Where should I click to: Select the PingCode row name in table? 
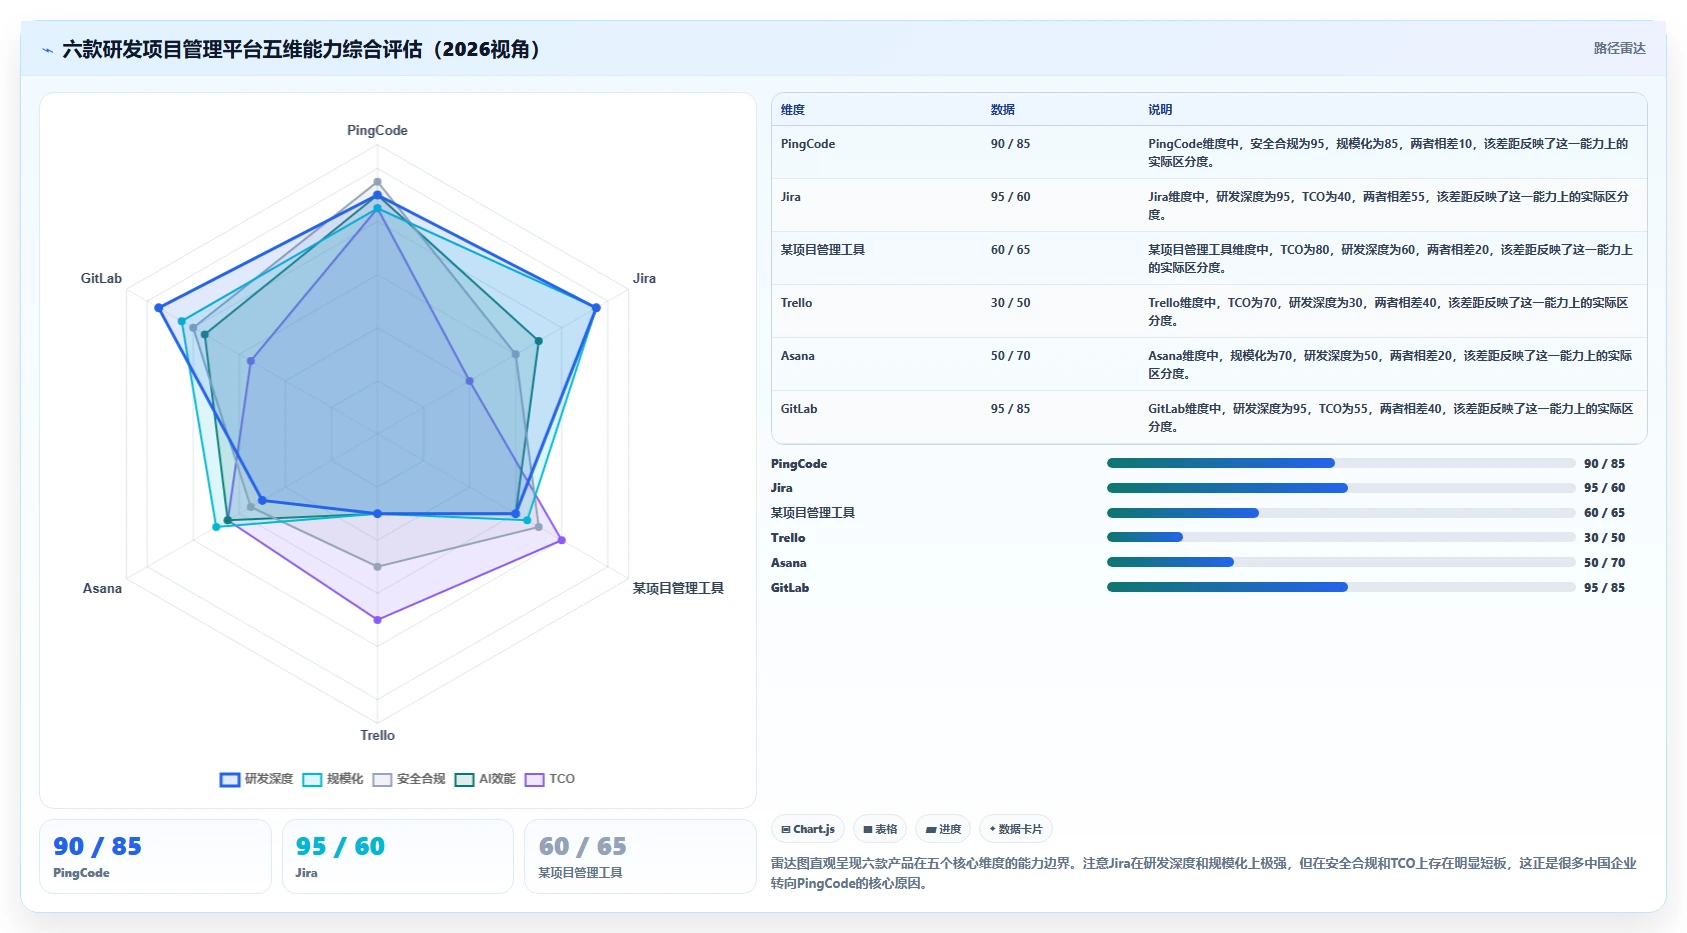[x=808, y=144]
